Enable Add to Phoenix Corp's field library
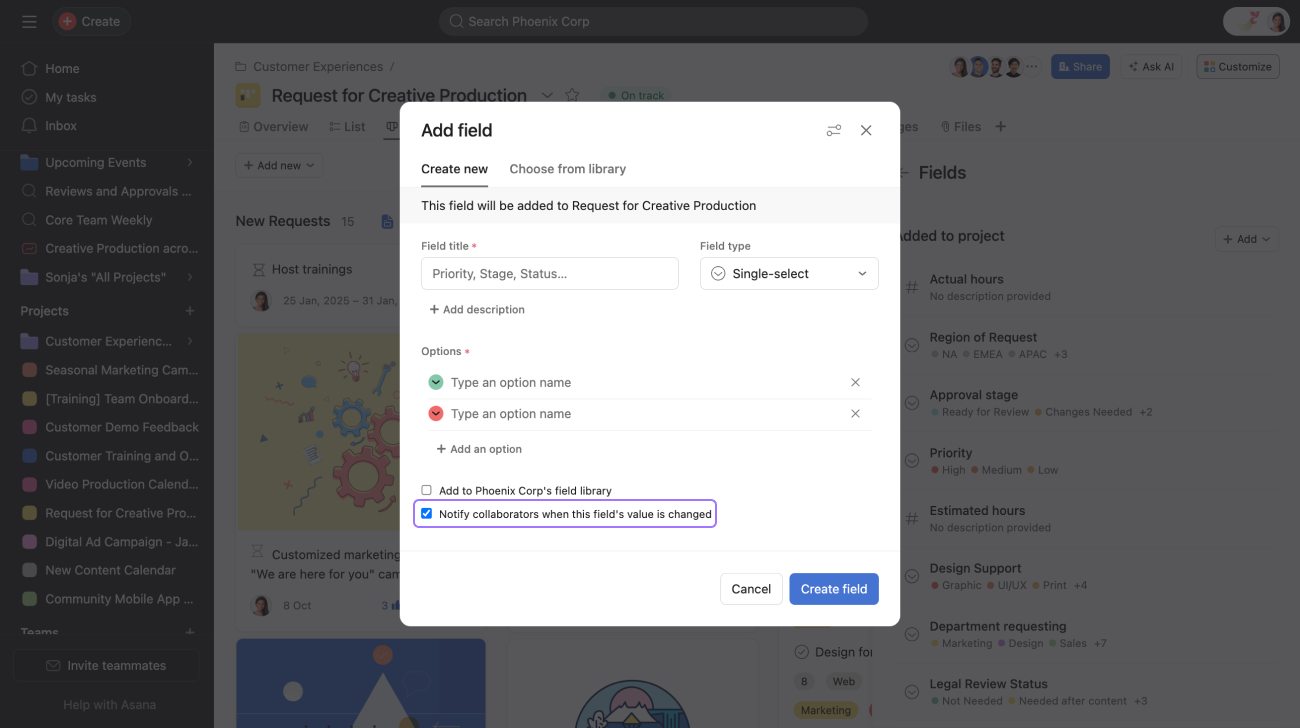The height and width of the screenshot is (728, 1300). [x=426, y=490]
